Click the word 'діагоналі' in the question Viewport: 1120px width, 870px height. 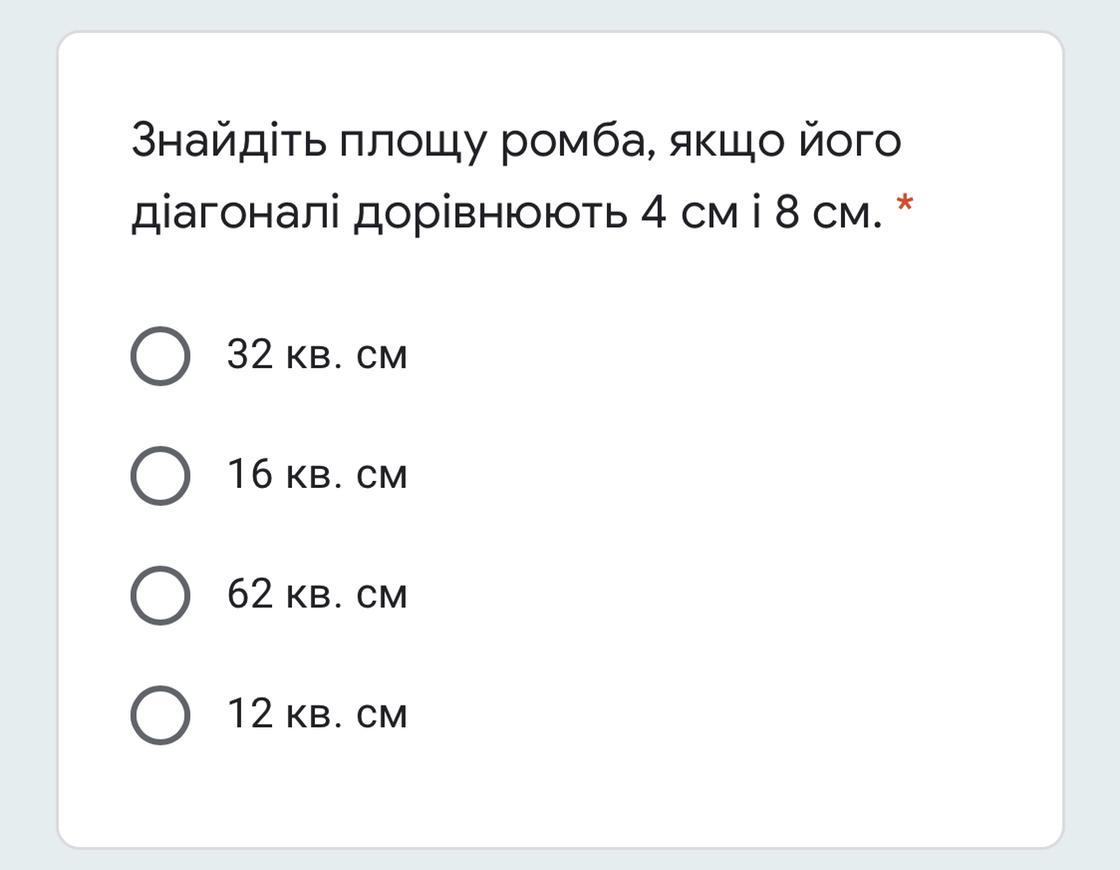click(235, 213)
